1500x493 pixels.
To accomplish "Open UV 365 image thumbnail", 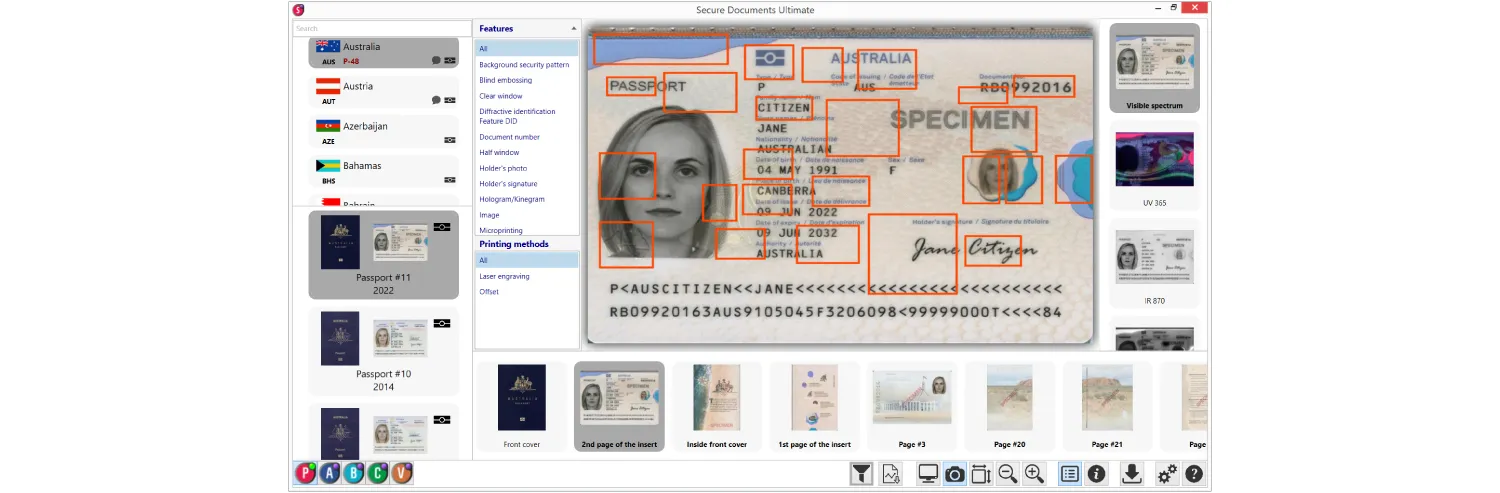I will tap(1154, 166).
